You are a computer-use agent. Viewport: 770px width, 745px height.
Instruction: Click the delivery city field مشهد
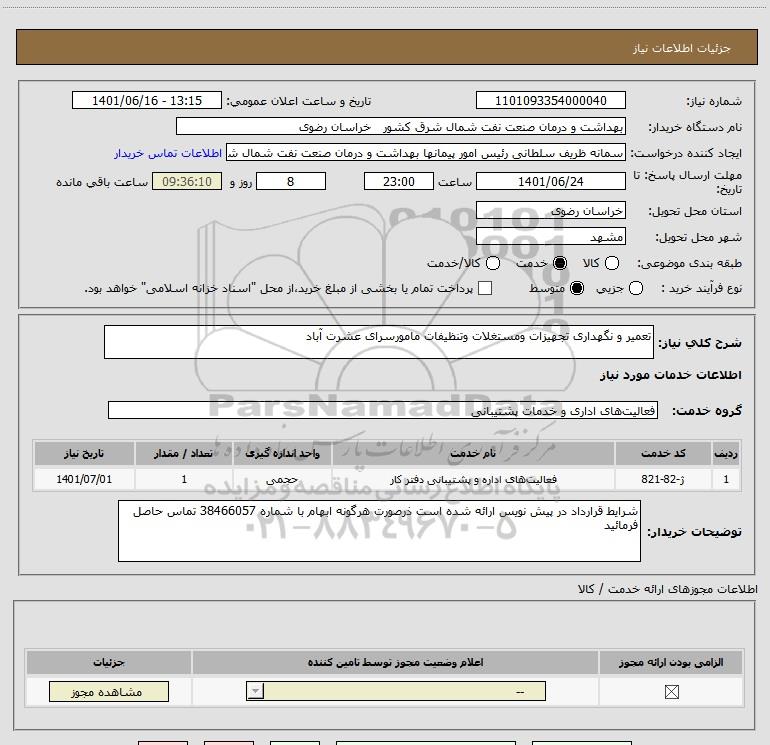(x=550, y=237)
